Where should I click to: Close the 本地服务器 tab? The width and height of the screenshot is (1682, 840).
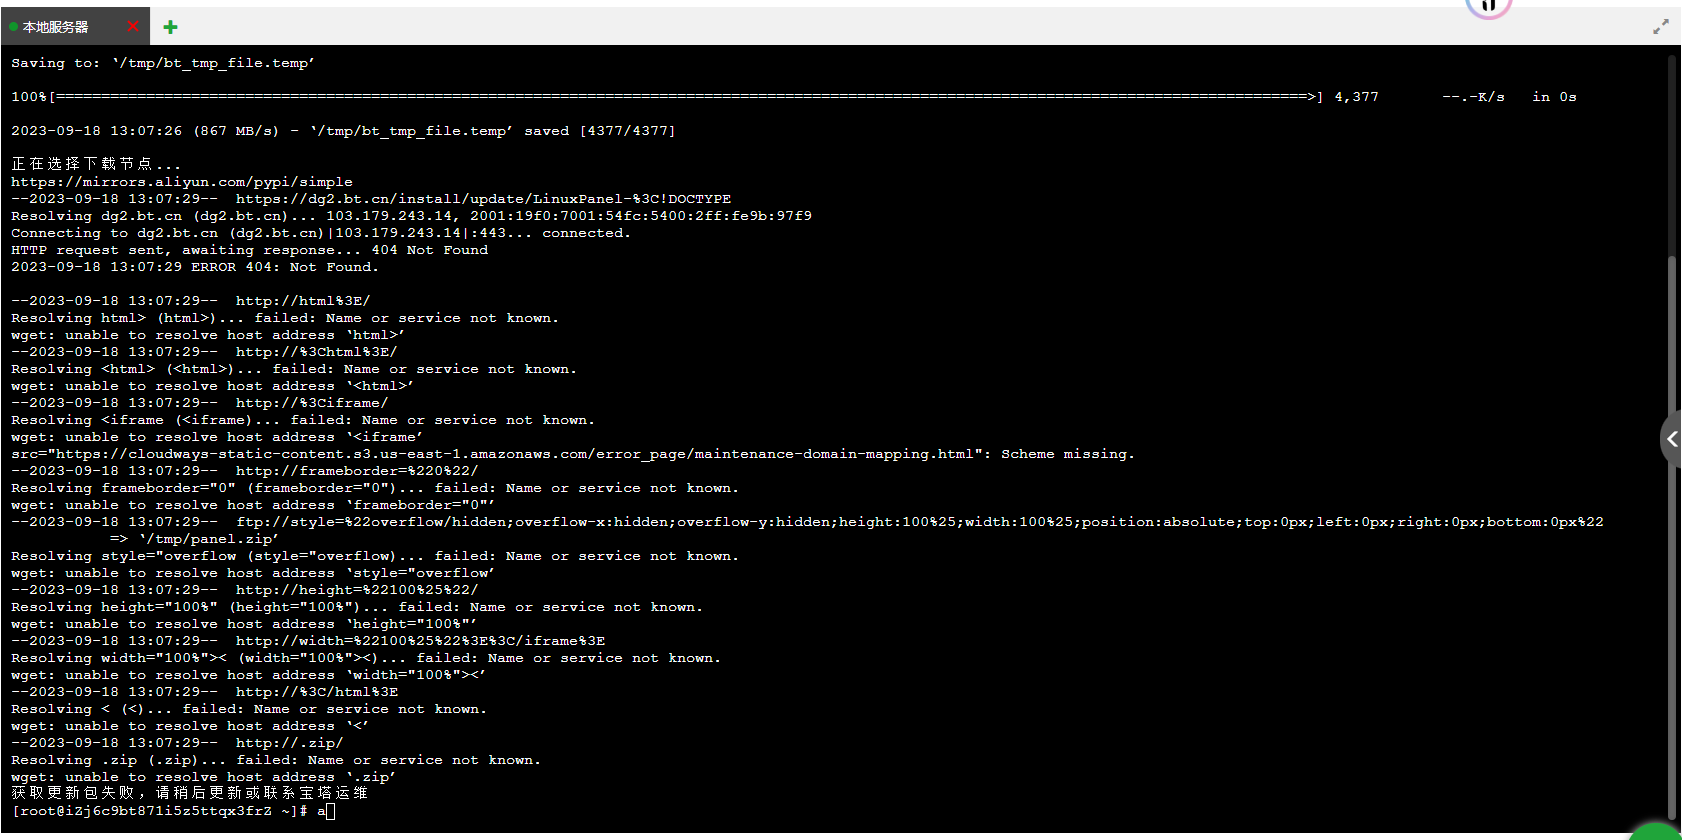point(133,26)
